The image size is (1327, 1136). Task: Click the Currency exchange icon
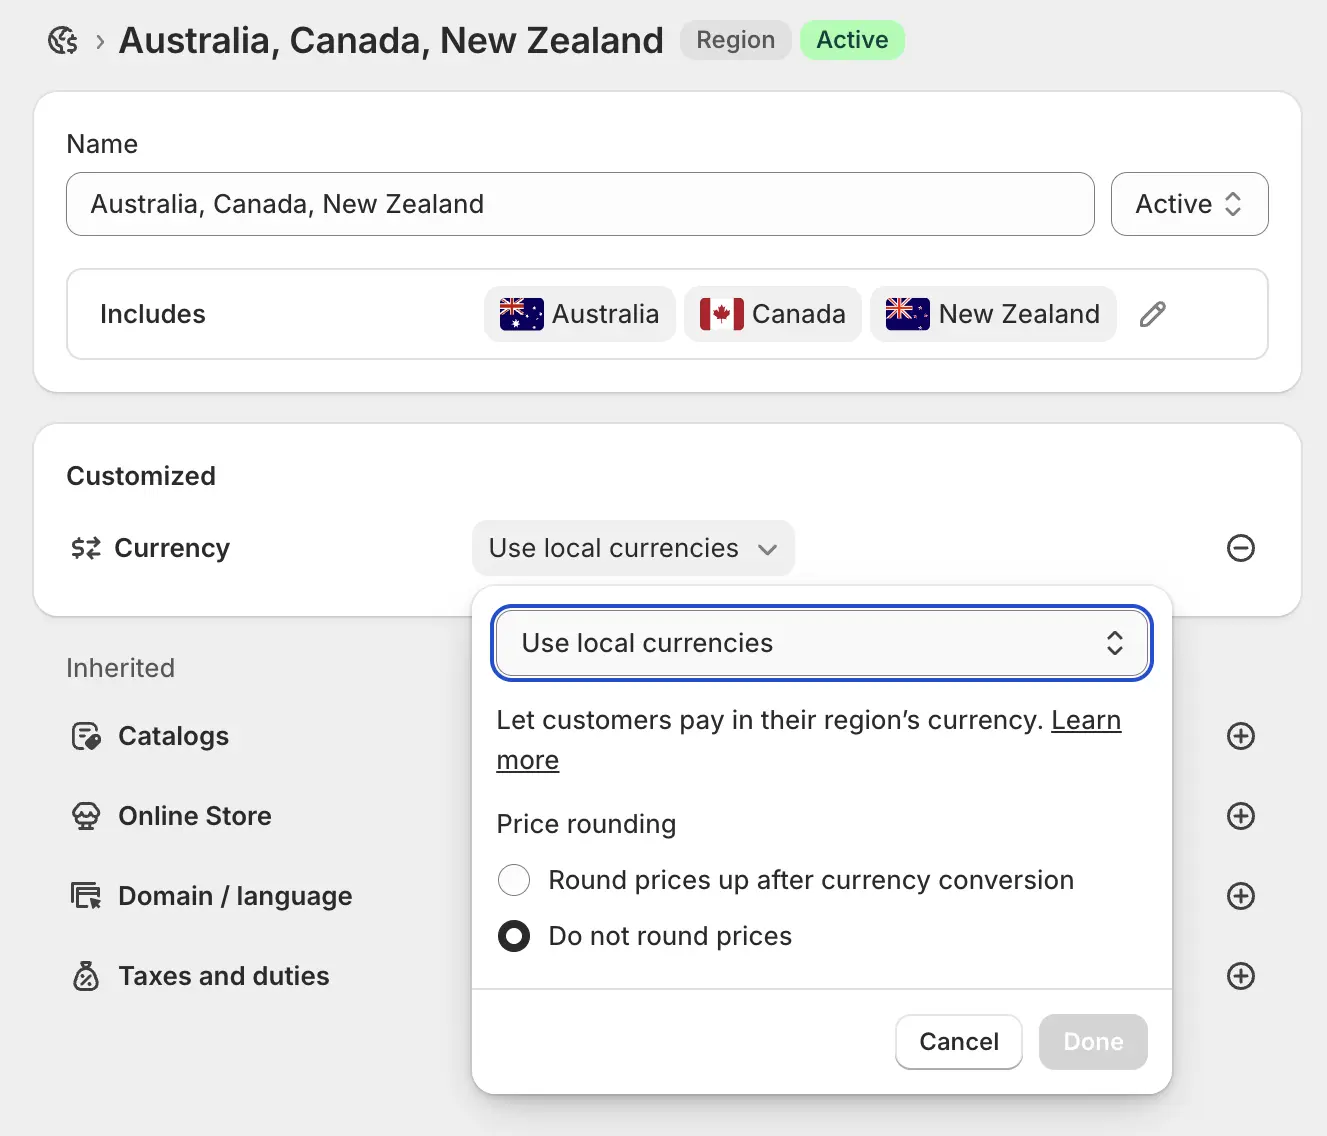pos(84,548)
